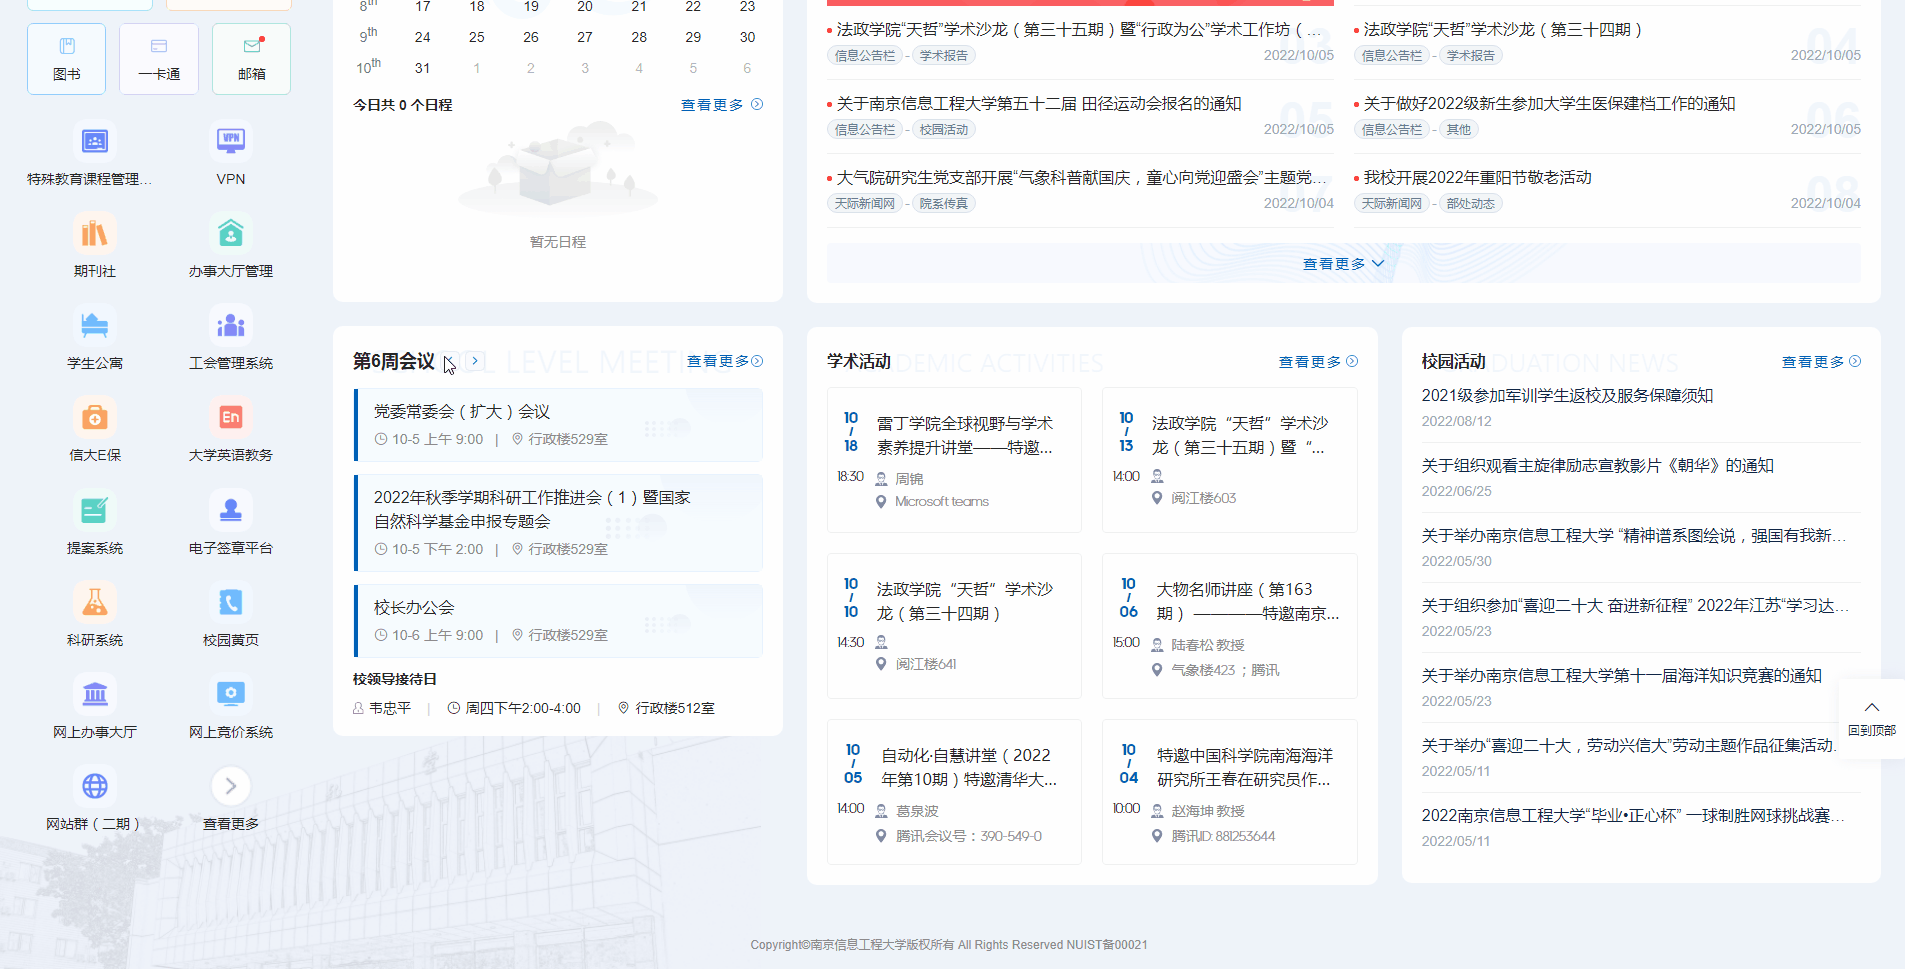Expand more apps with 查看更多 arrow
The width and height of the screenshot is (1905, 969).
tap(230, 787)
